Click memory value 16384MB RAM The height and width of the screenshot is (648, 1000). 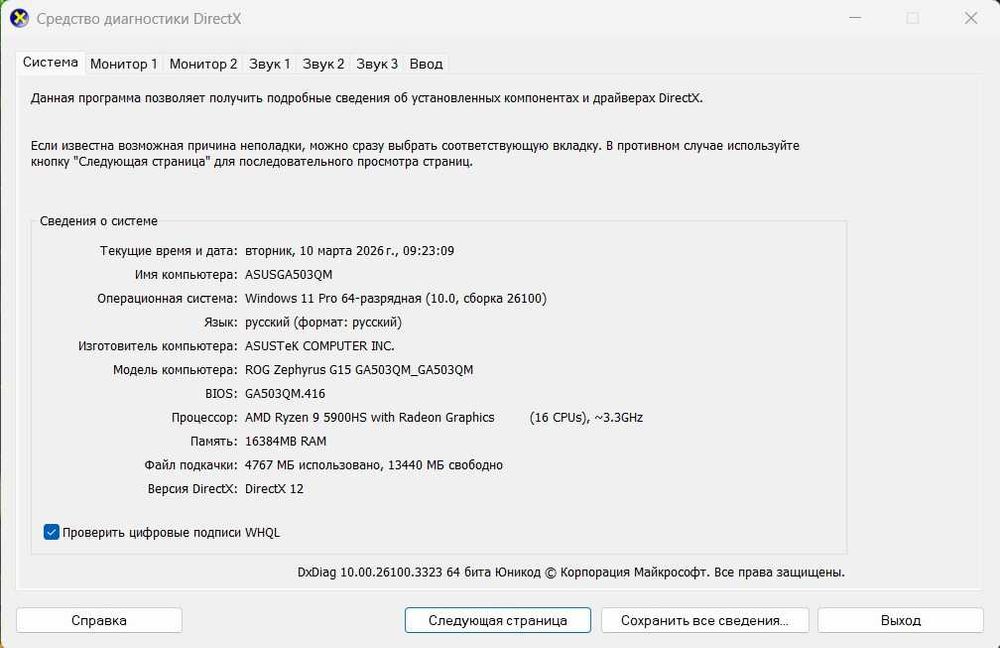click(x=286, y=441)
